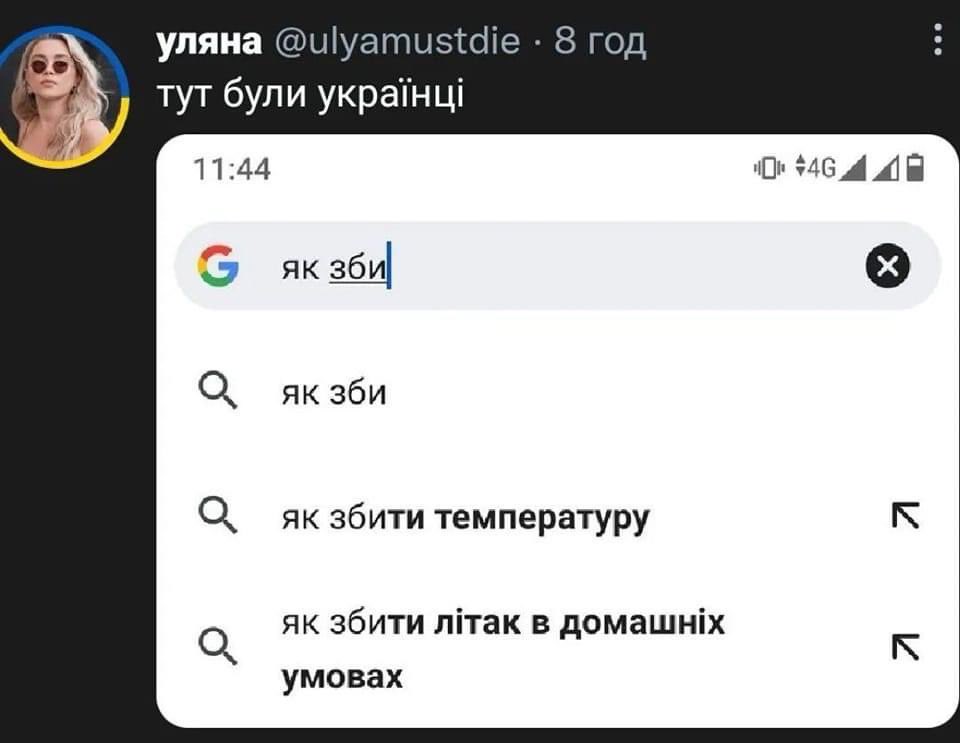Screen dimensions: 960x743
Task: Clear the search text with X button
Action: click(x=887, y=267)
